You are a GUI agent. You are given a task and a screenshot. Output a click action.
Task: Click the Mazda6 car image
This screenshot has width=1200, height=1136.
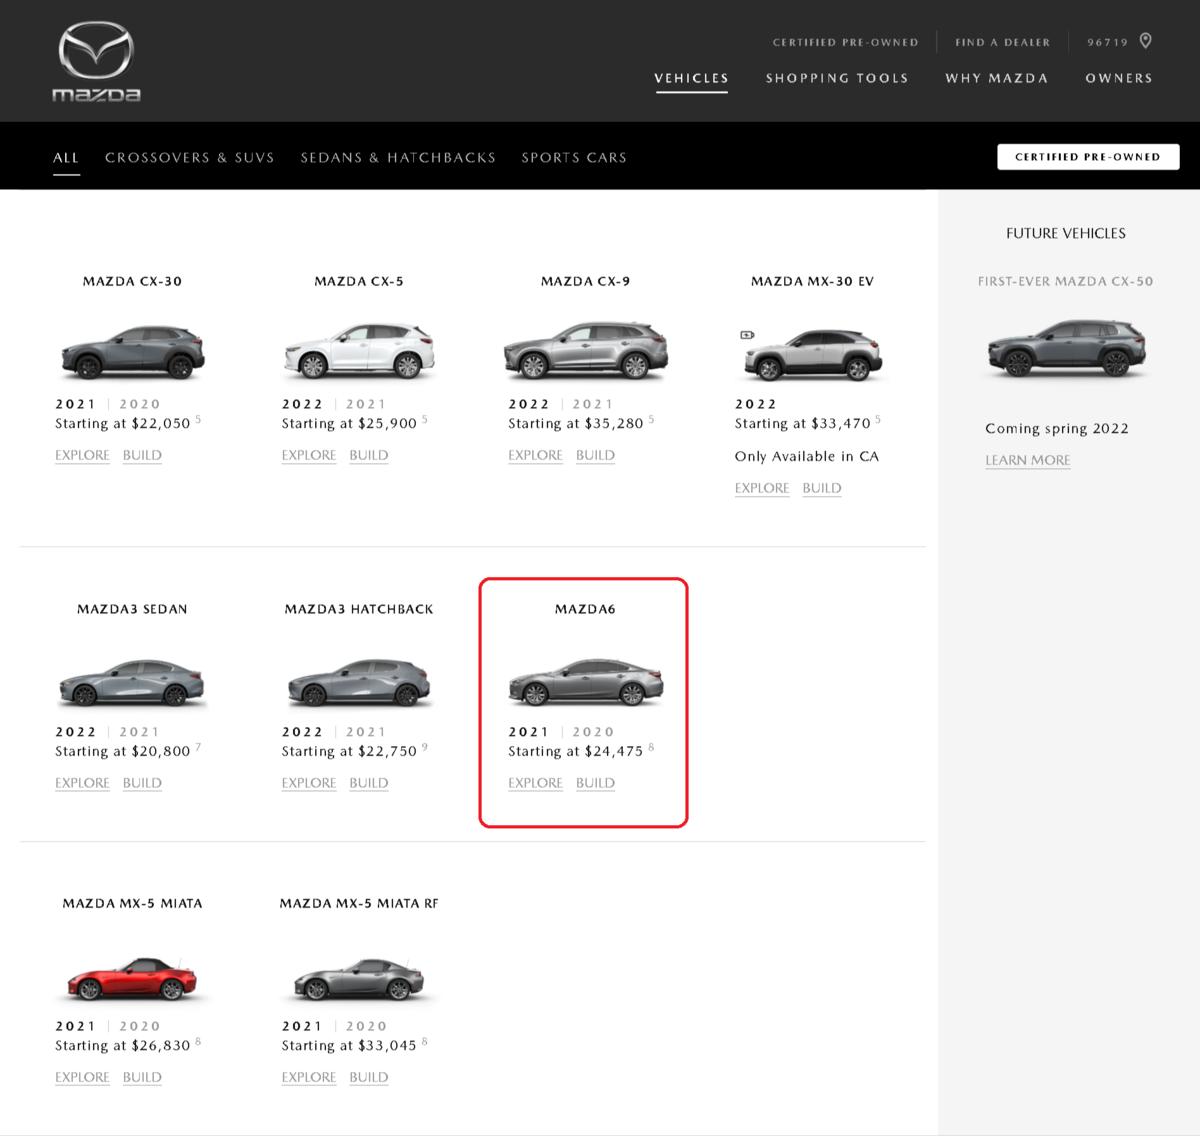[586, 682]
